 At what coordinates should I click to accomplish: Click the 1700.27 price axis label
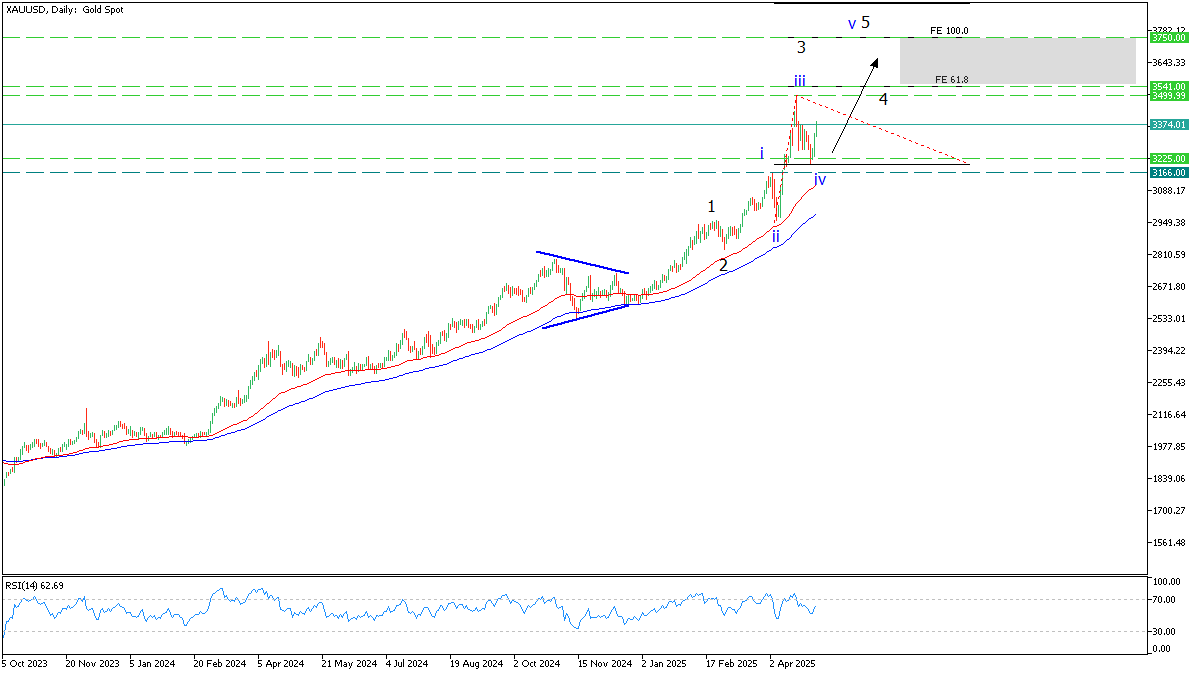click(x=1168, y=511)
